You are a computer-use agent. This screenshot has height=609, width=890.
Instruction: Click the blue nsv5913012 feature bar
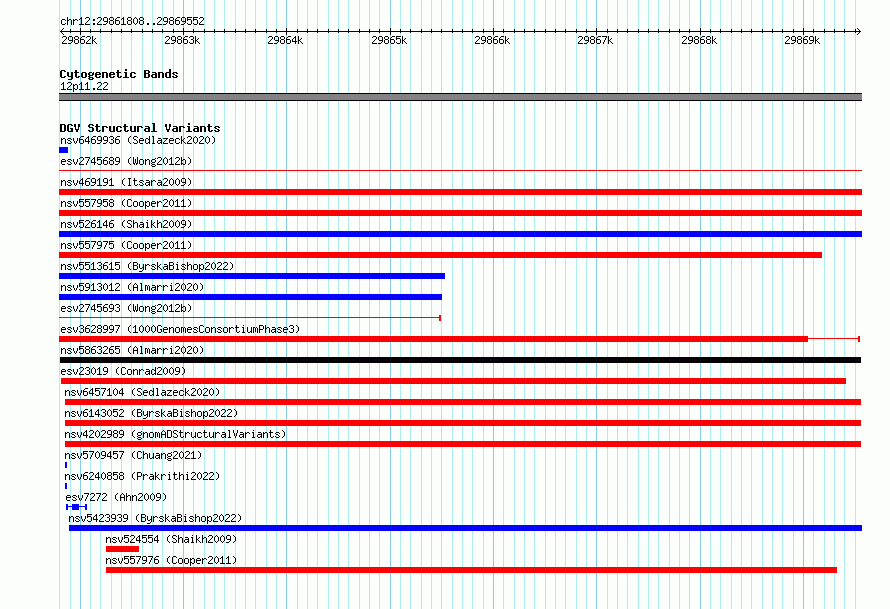tap(250, 297)
